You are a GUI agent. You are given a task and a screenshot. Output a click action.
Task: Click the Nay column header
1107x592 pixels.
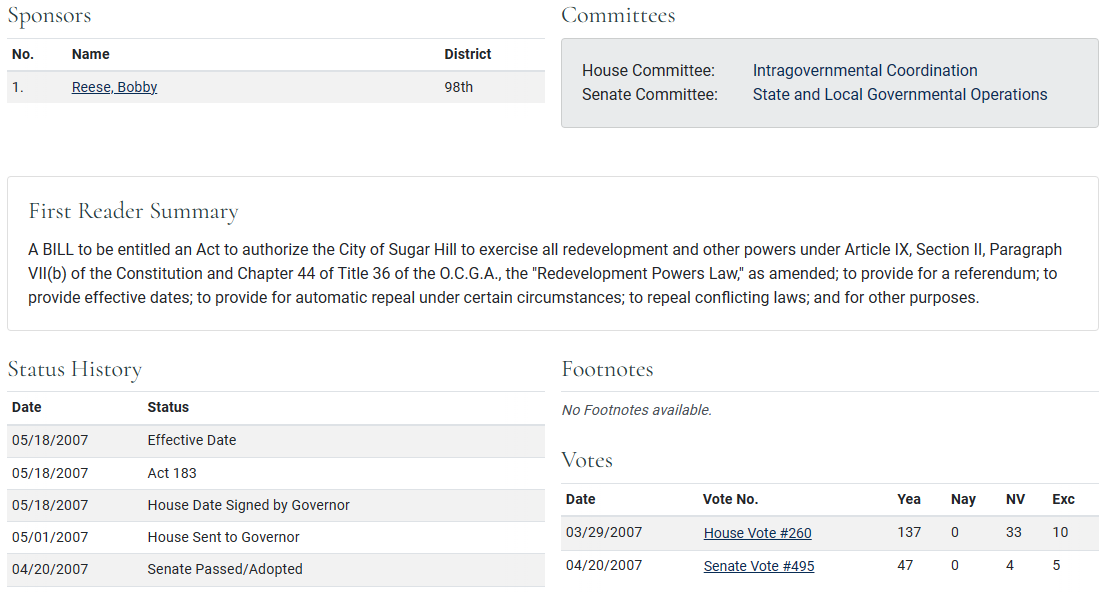coord(963,500)
